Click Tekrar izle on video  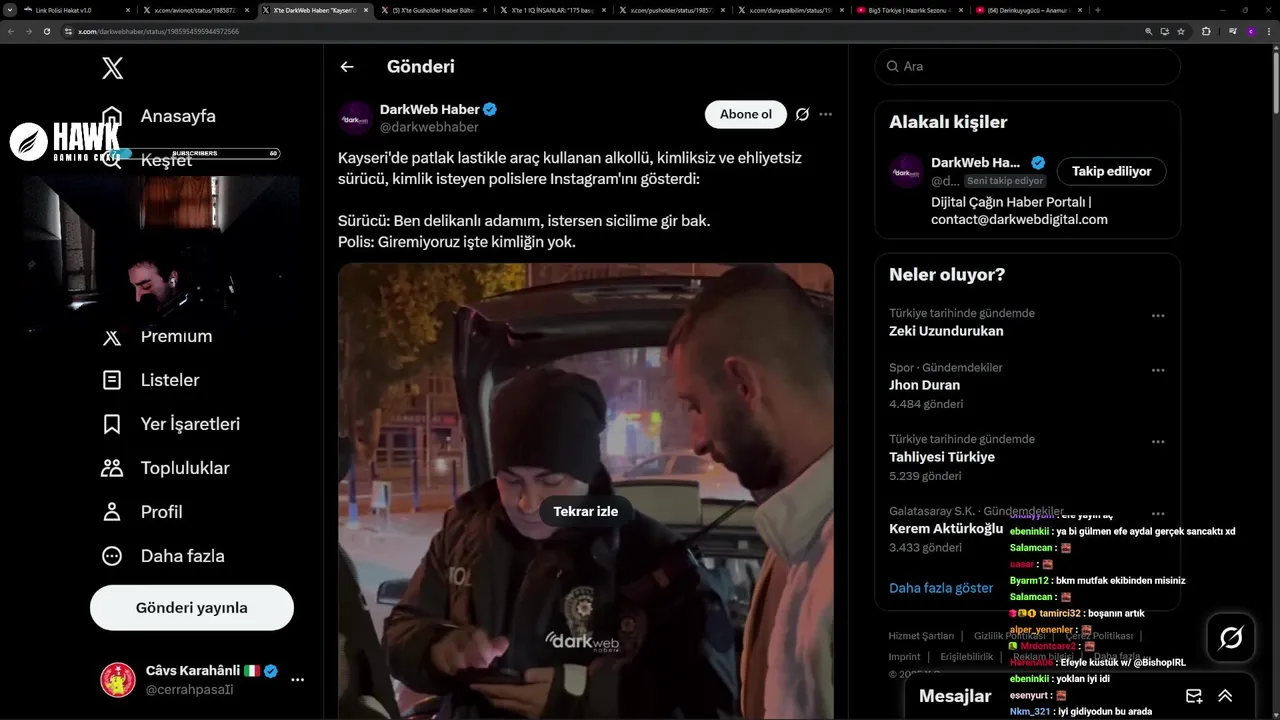[x=586, y=511]
